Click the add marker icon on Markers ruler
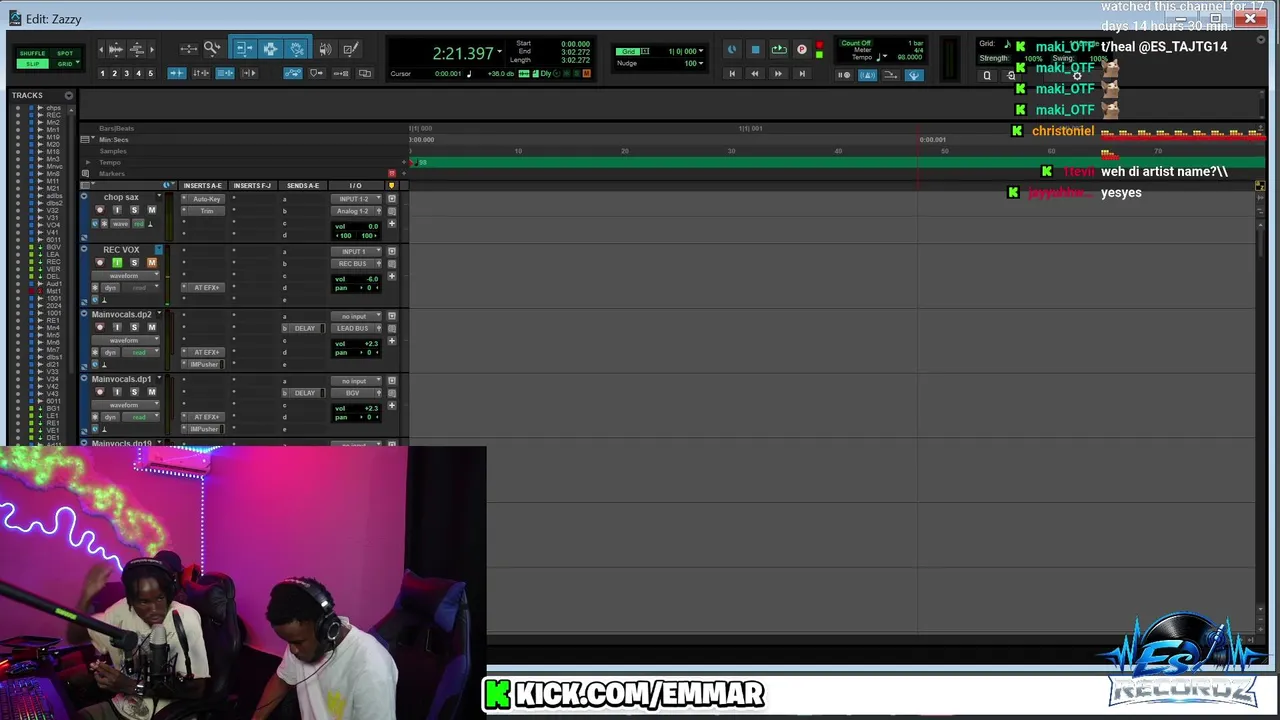Screen dimensions: 1280x720 point(404,174)
